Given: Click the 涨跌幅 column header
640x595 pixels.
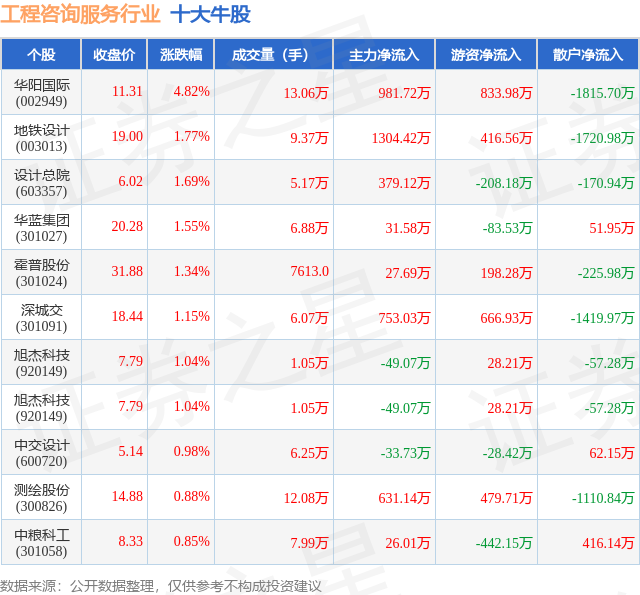Looking at the screenshot, I should click(181, 54).
